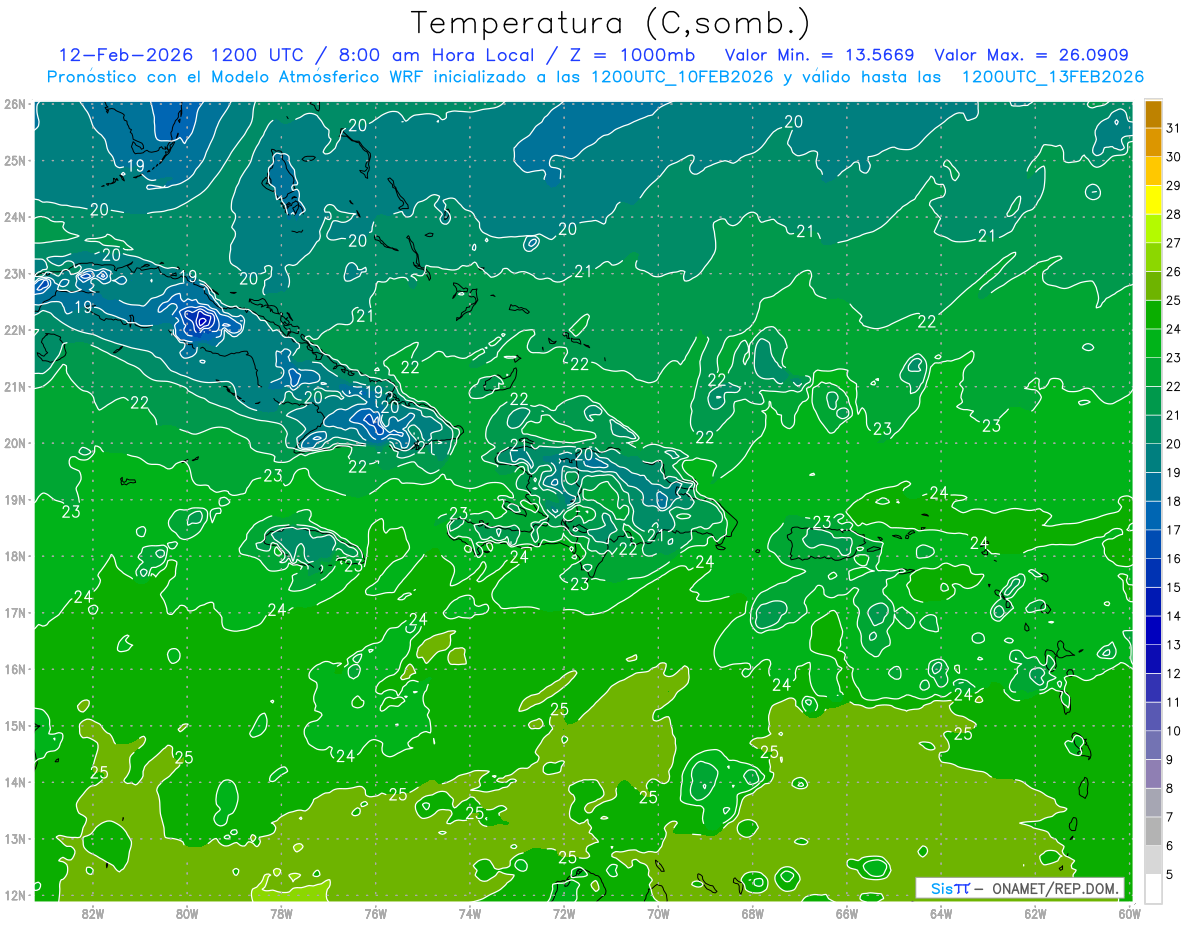This screenshot has height=927, width=1200.
Task: Click the valid-until time "1200UTC_13FEB2026"
Action: [x=1052, y=77]
